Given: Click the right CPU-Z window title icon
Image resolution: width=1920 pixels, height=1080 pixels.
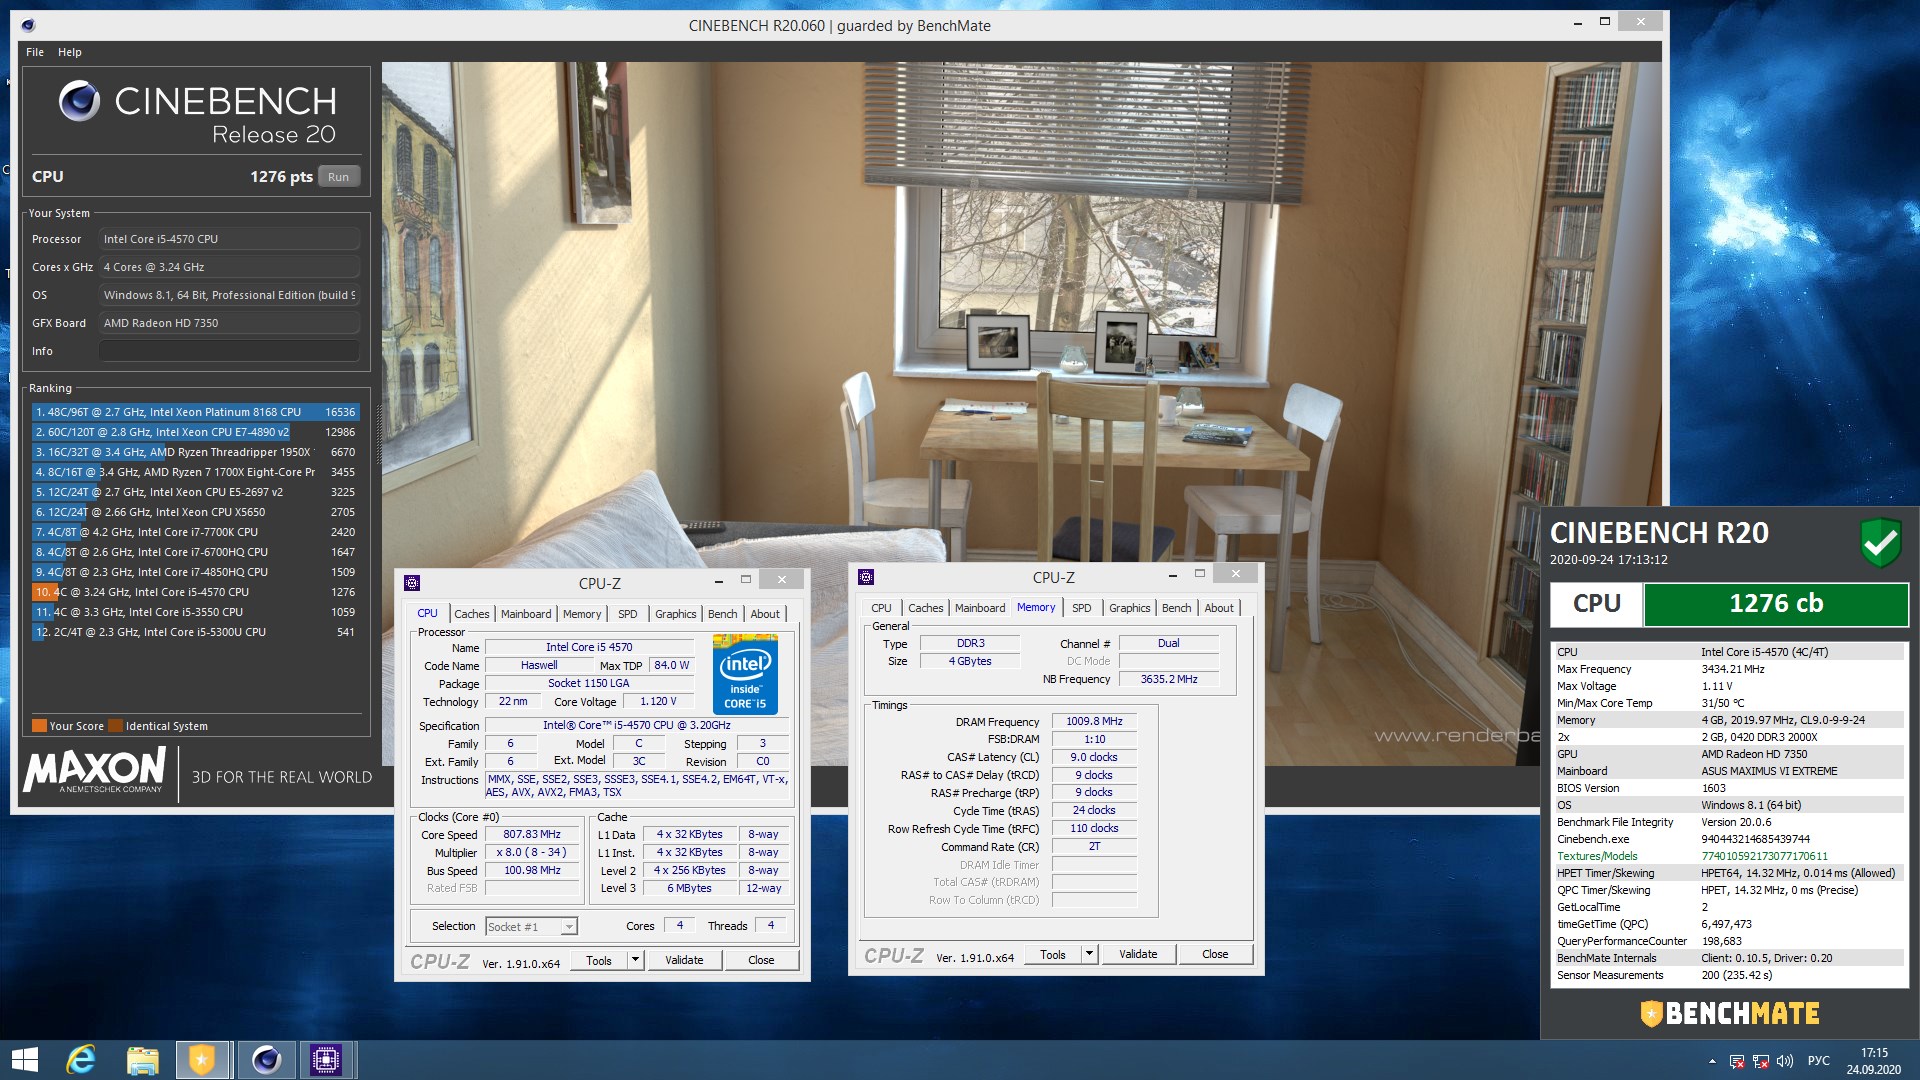Looking at the screenshot, I should click(x=866, y=577).
